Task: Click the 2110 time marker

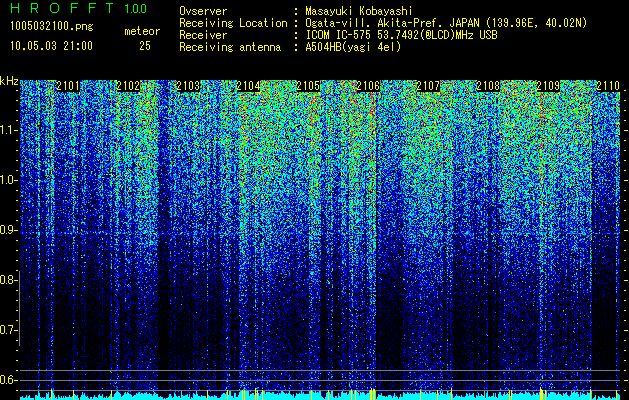Action: click(608, 86)
